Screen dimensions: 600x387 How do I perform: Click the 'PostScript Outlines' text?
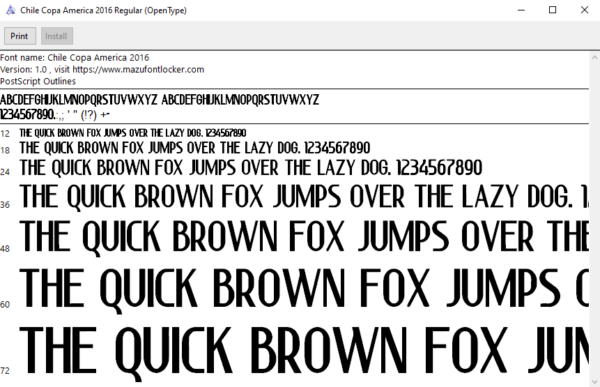coord(38,82)
